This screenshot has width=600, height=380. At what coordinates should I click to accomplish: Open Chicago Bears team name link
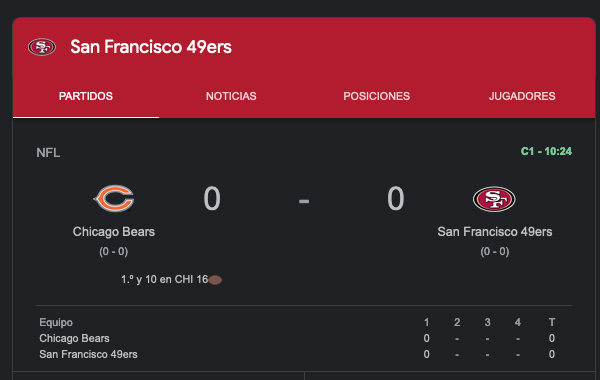114,232
